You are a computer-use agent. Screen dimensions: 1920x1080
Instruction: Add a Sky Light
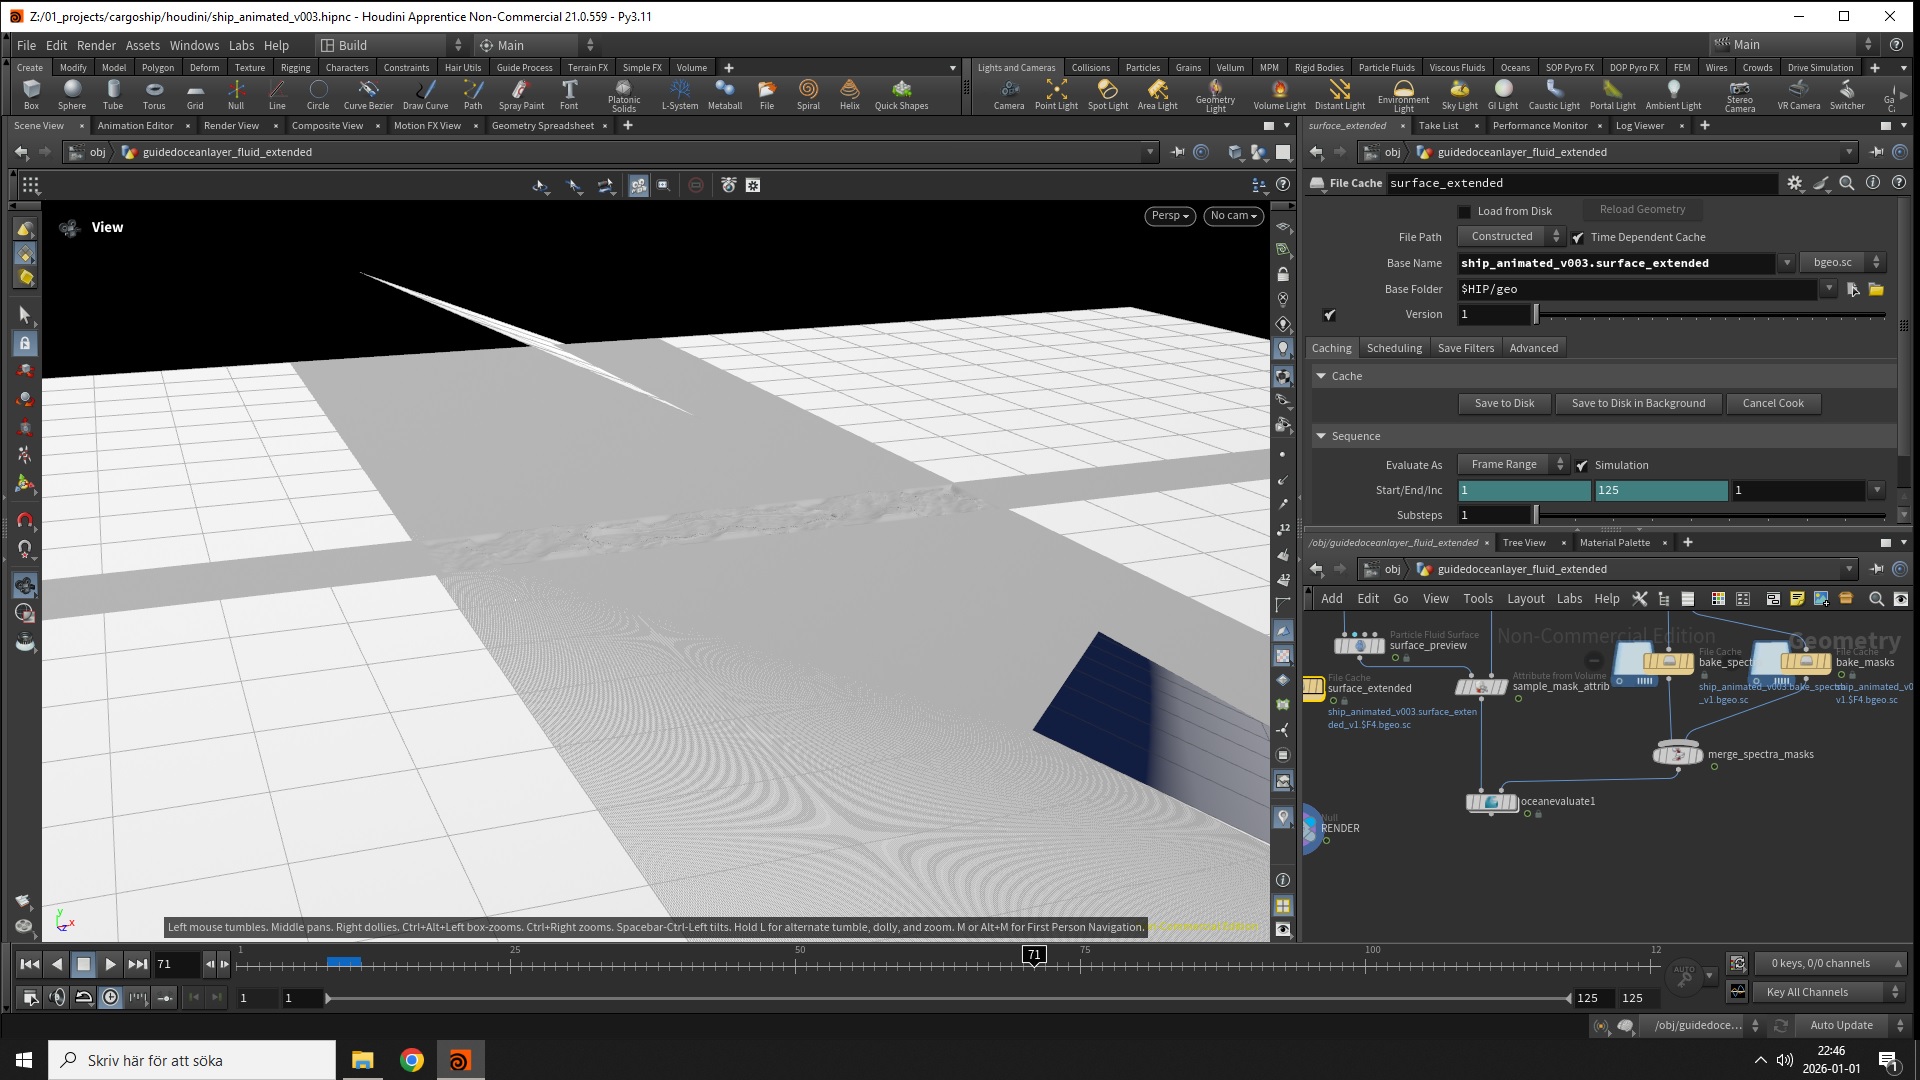pos(1459,93)
